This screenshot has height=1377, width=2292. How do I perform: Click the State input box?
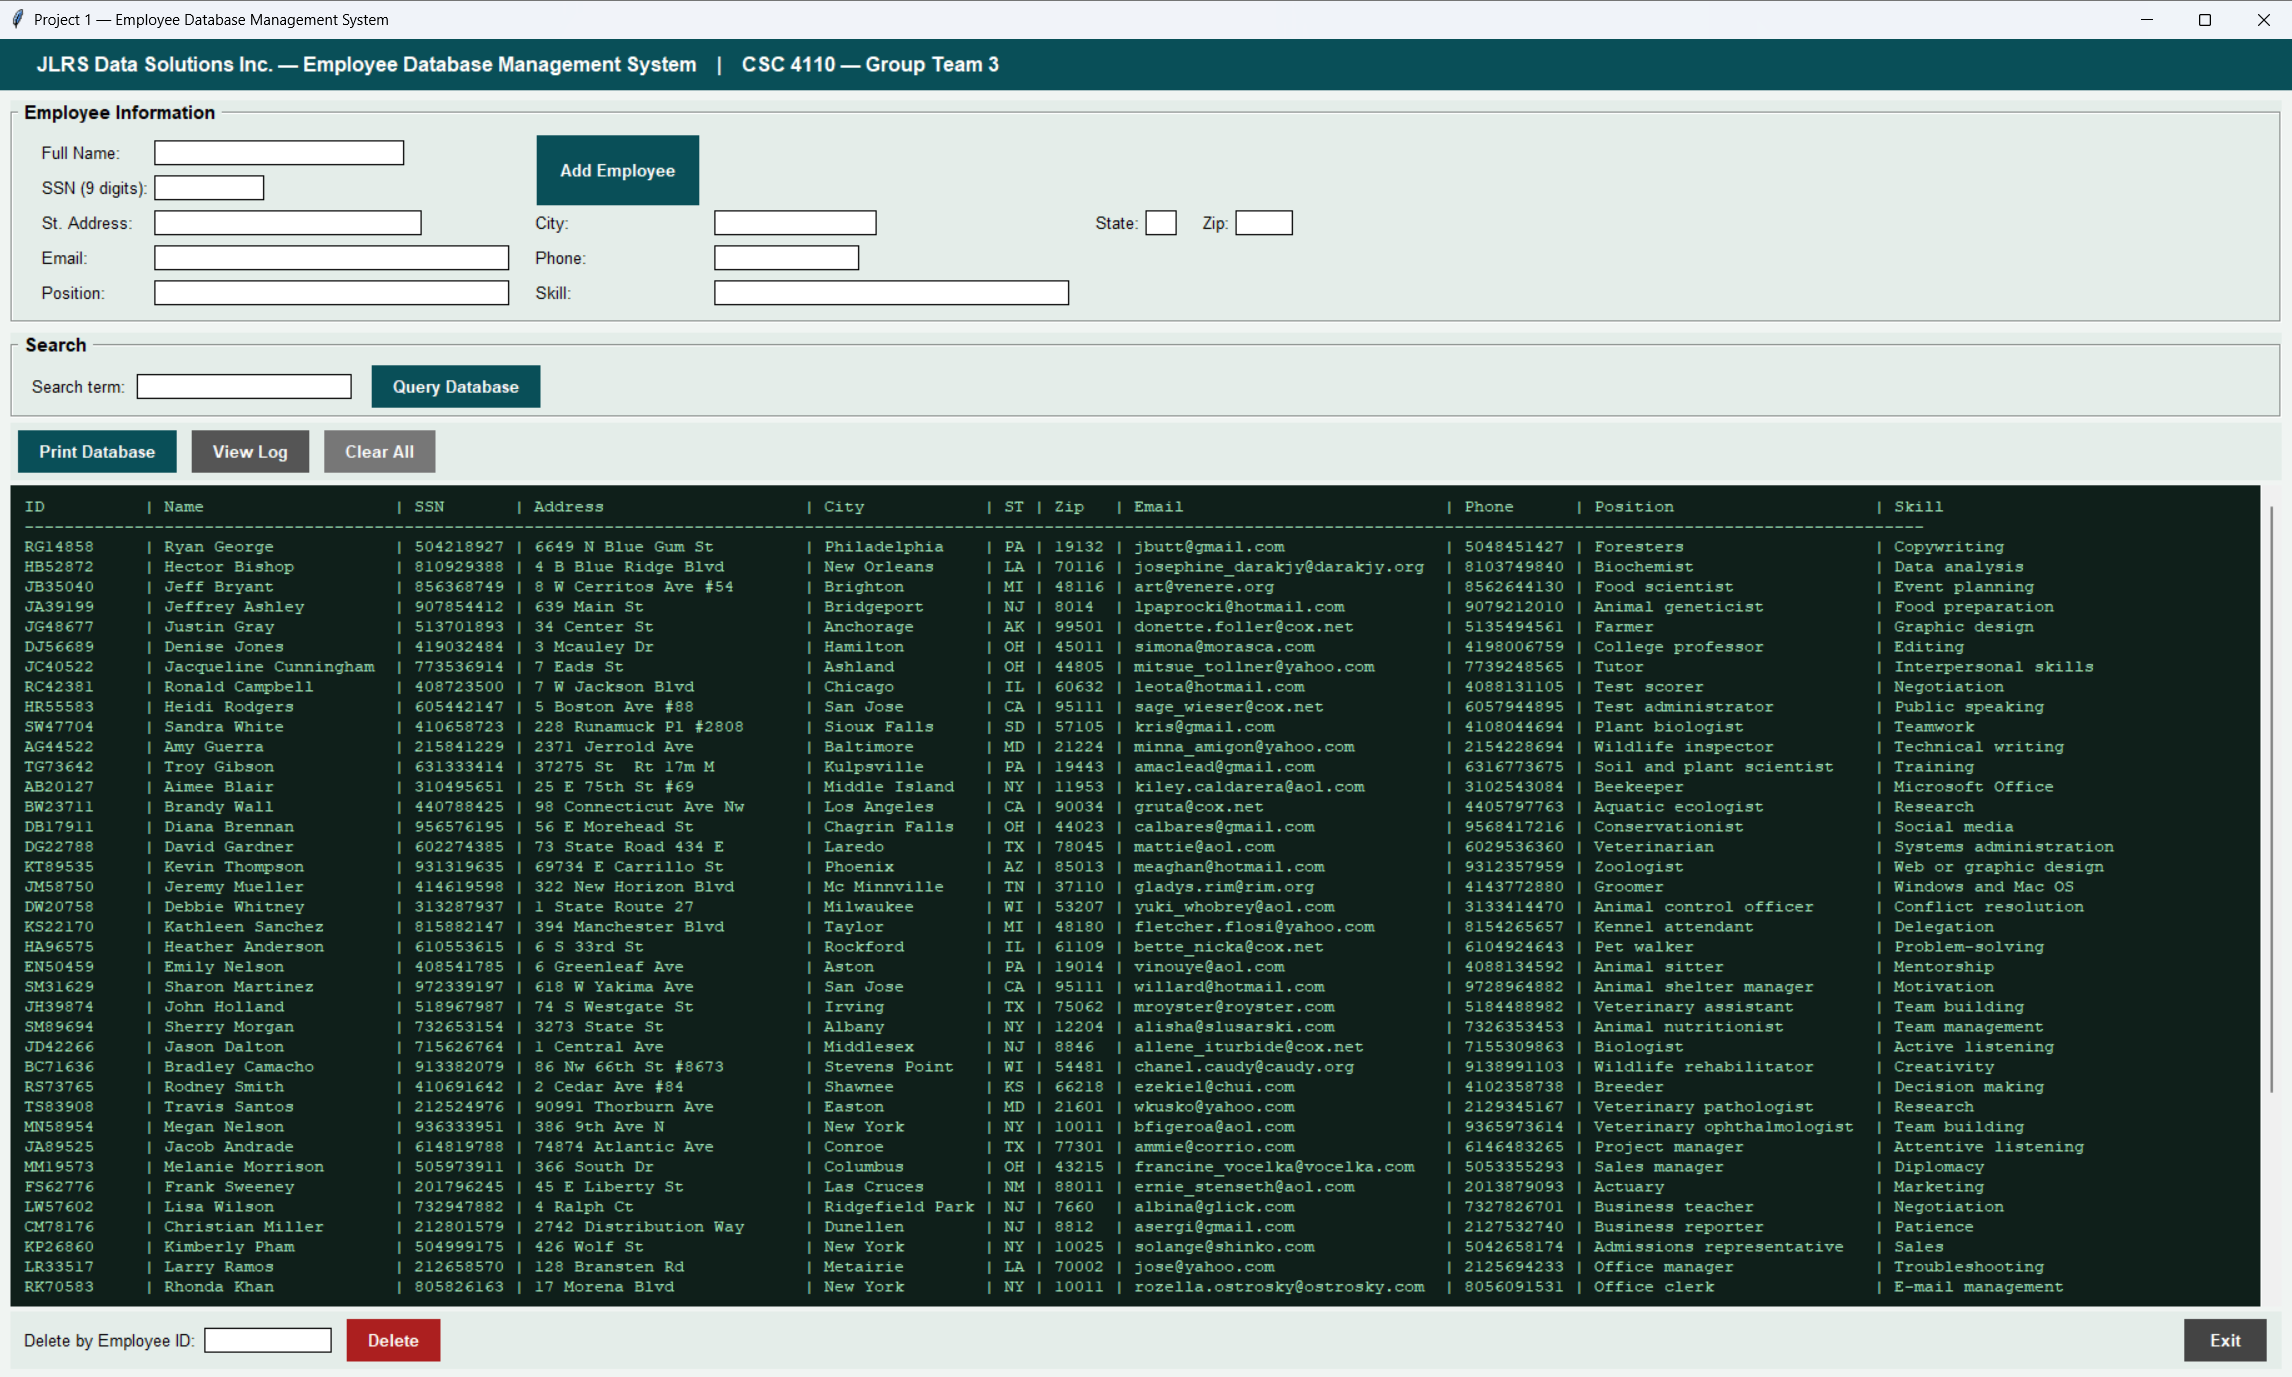pos(1161,222)
